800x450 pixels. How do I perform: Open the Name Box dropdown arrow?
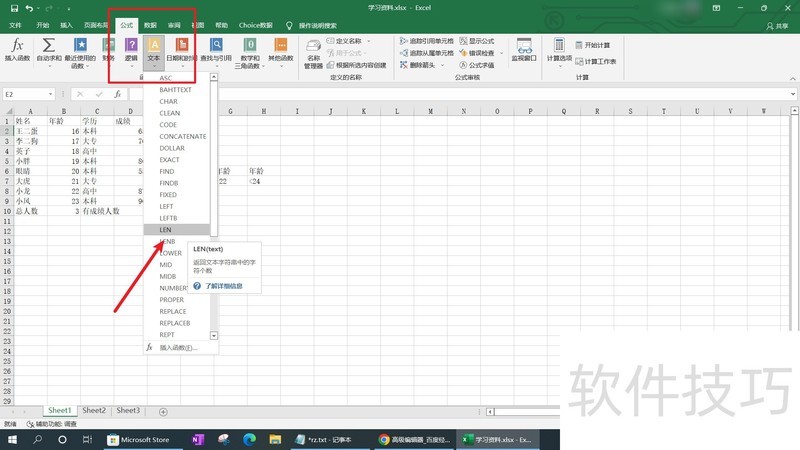coord(50,94)
